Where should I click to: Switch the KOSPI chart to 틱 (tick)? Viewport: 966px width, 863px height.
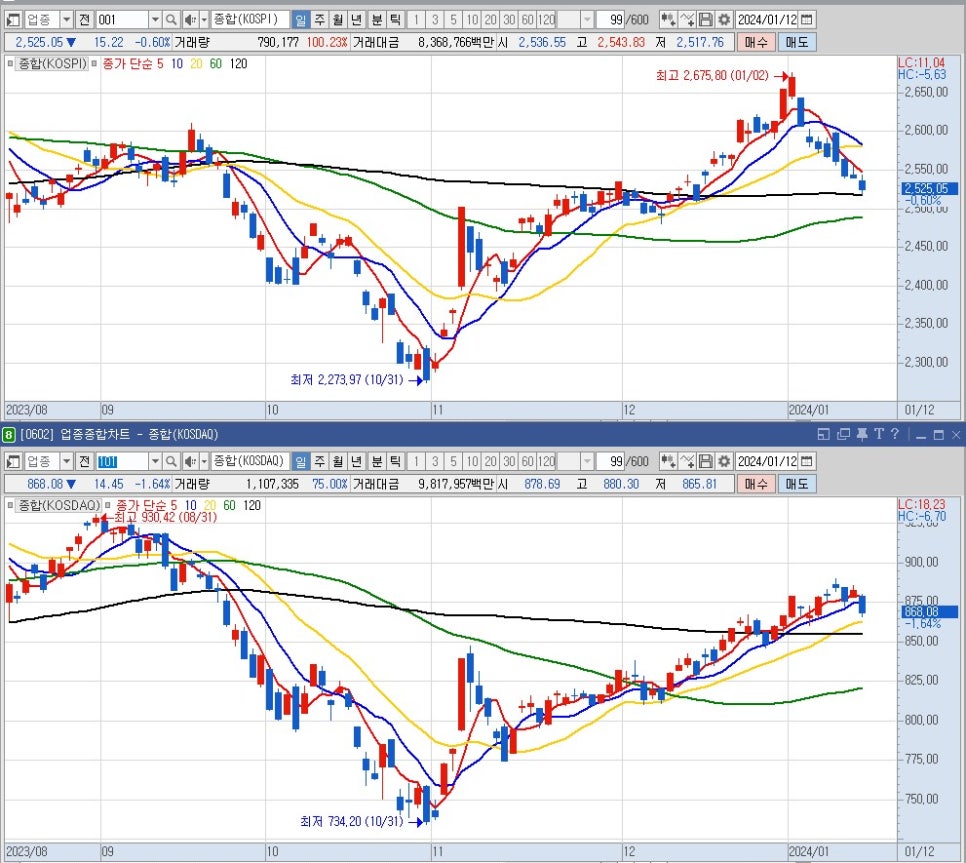pyautogui.click(x=395, y=20)
